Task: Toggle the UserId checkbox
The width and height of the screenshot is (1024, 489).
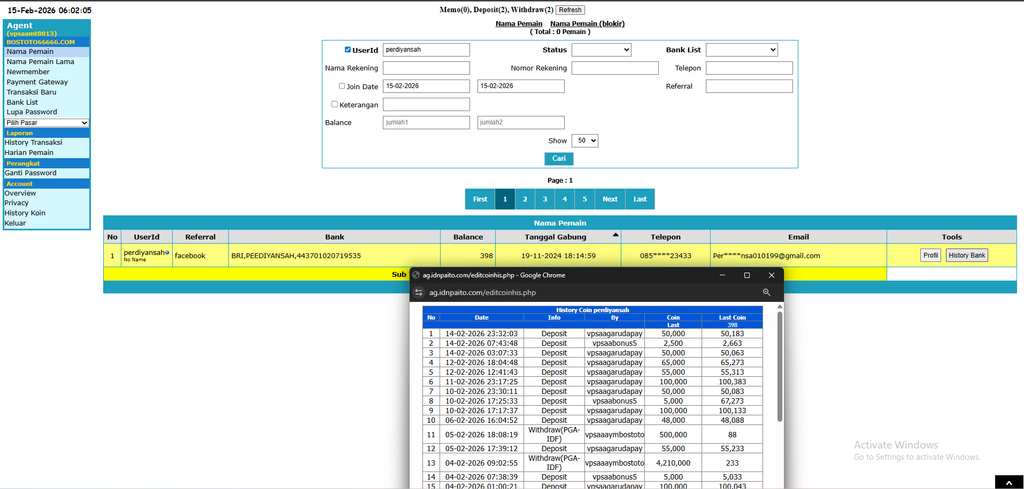Action: click(347, 50)
